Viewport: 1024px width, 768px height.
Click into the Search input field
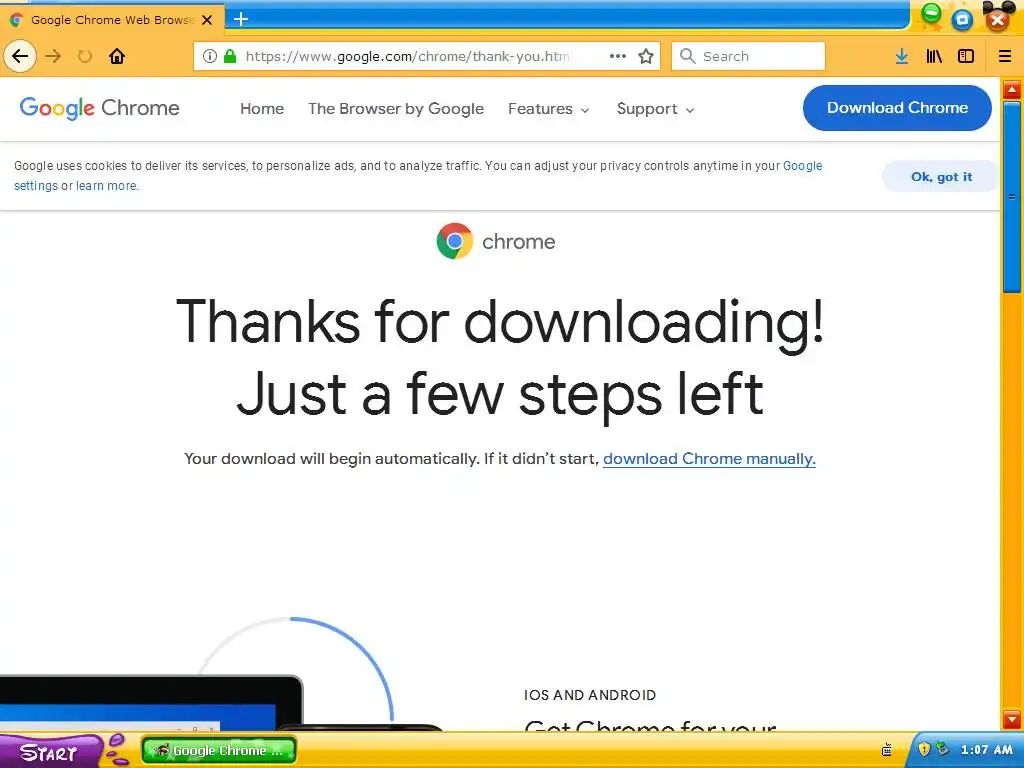748,56
